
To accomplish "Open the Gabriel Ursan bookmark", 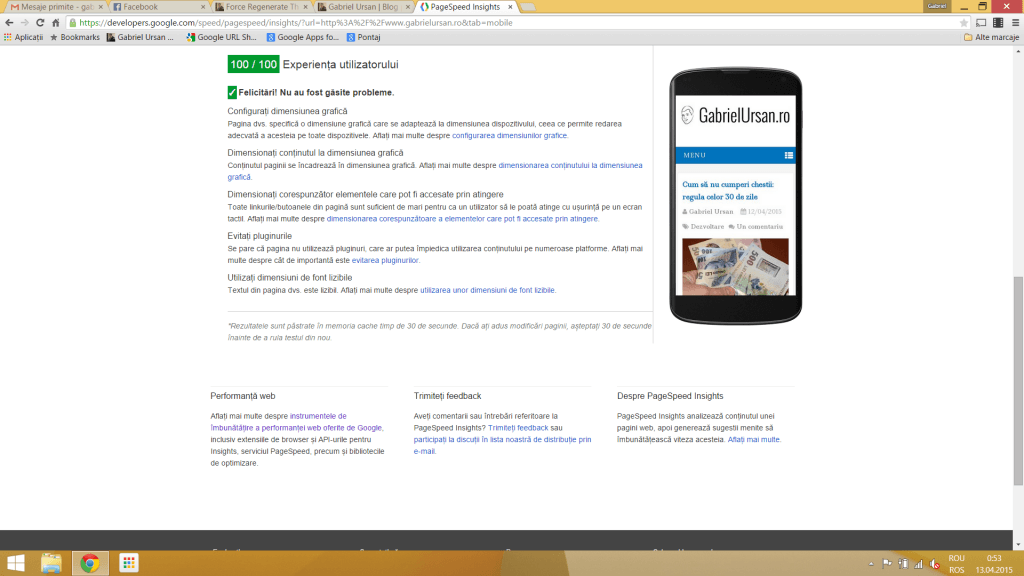I will (x=140, y=37).
